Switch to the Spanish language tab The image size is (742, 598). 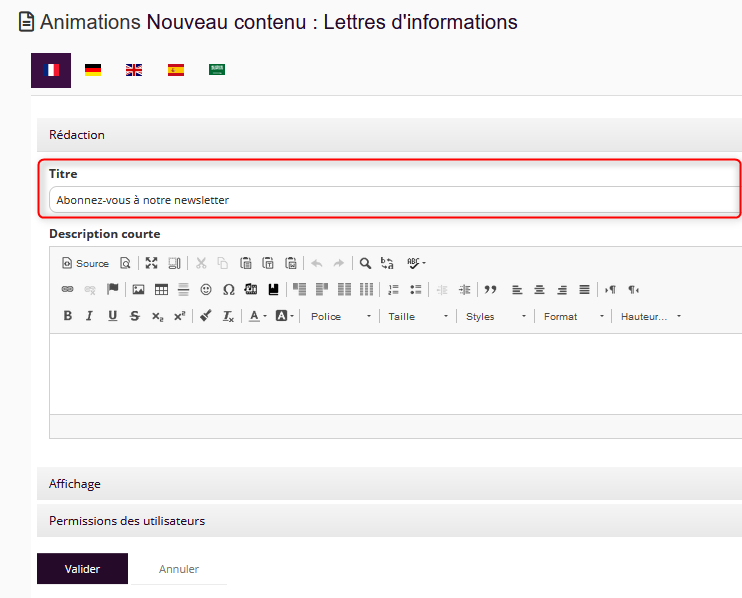(x=175, y=70)
